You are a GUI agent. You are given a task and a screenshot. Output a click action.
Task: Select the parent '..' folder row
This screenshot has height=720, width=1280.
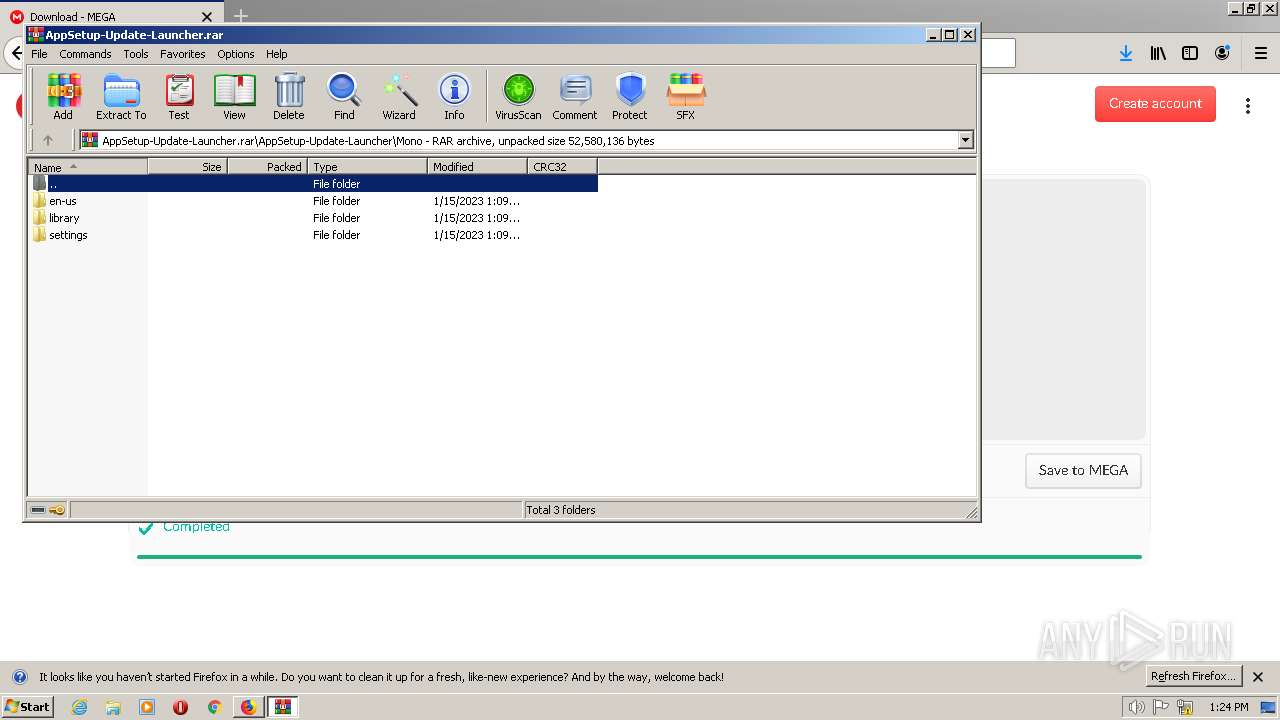313,184
